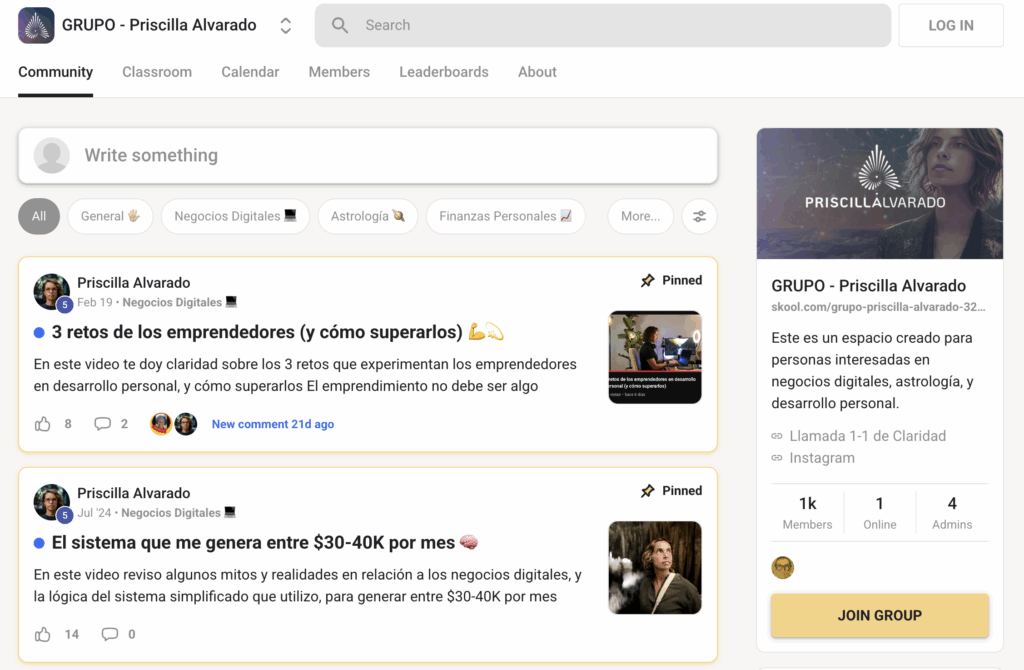Open the Llamada 1-1 de Claridad link
Image resolution: width=1024 pixels, height=670 pixels.
tap(867, 436)
